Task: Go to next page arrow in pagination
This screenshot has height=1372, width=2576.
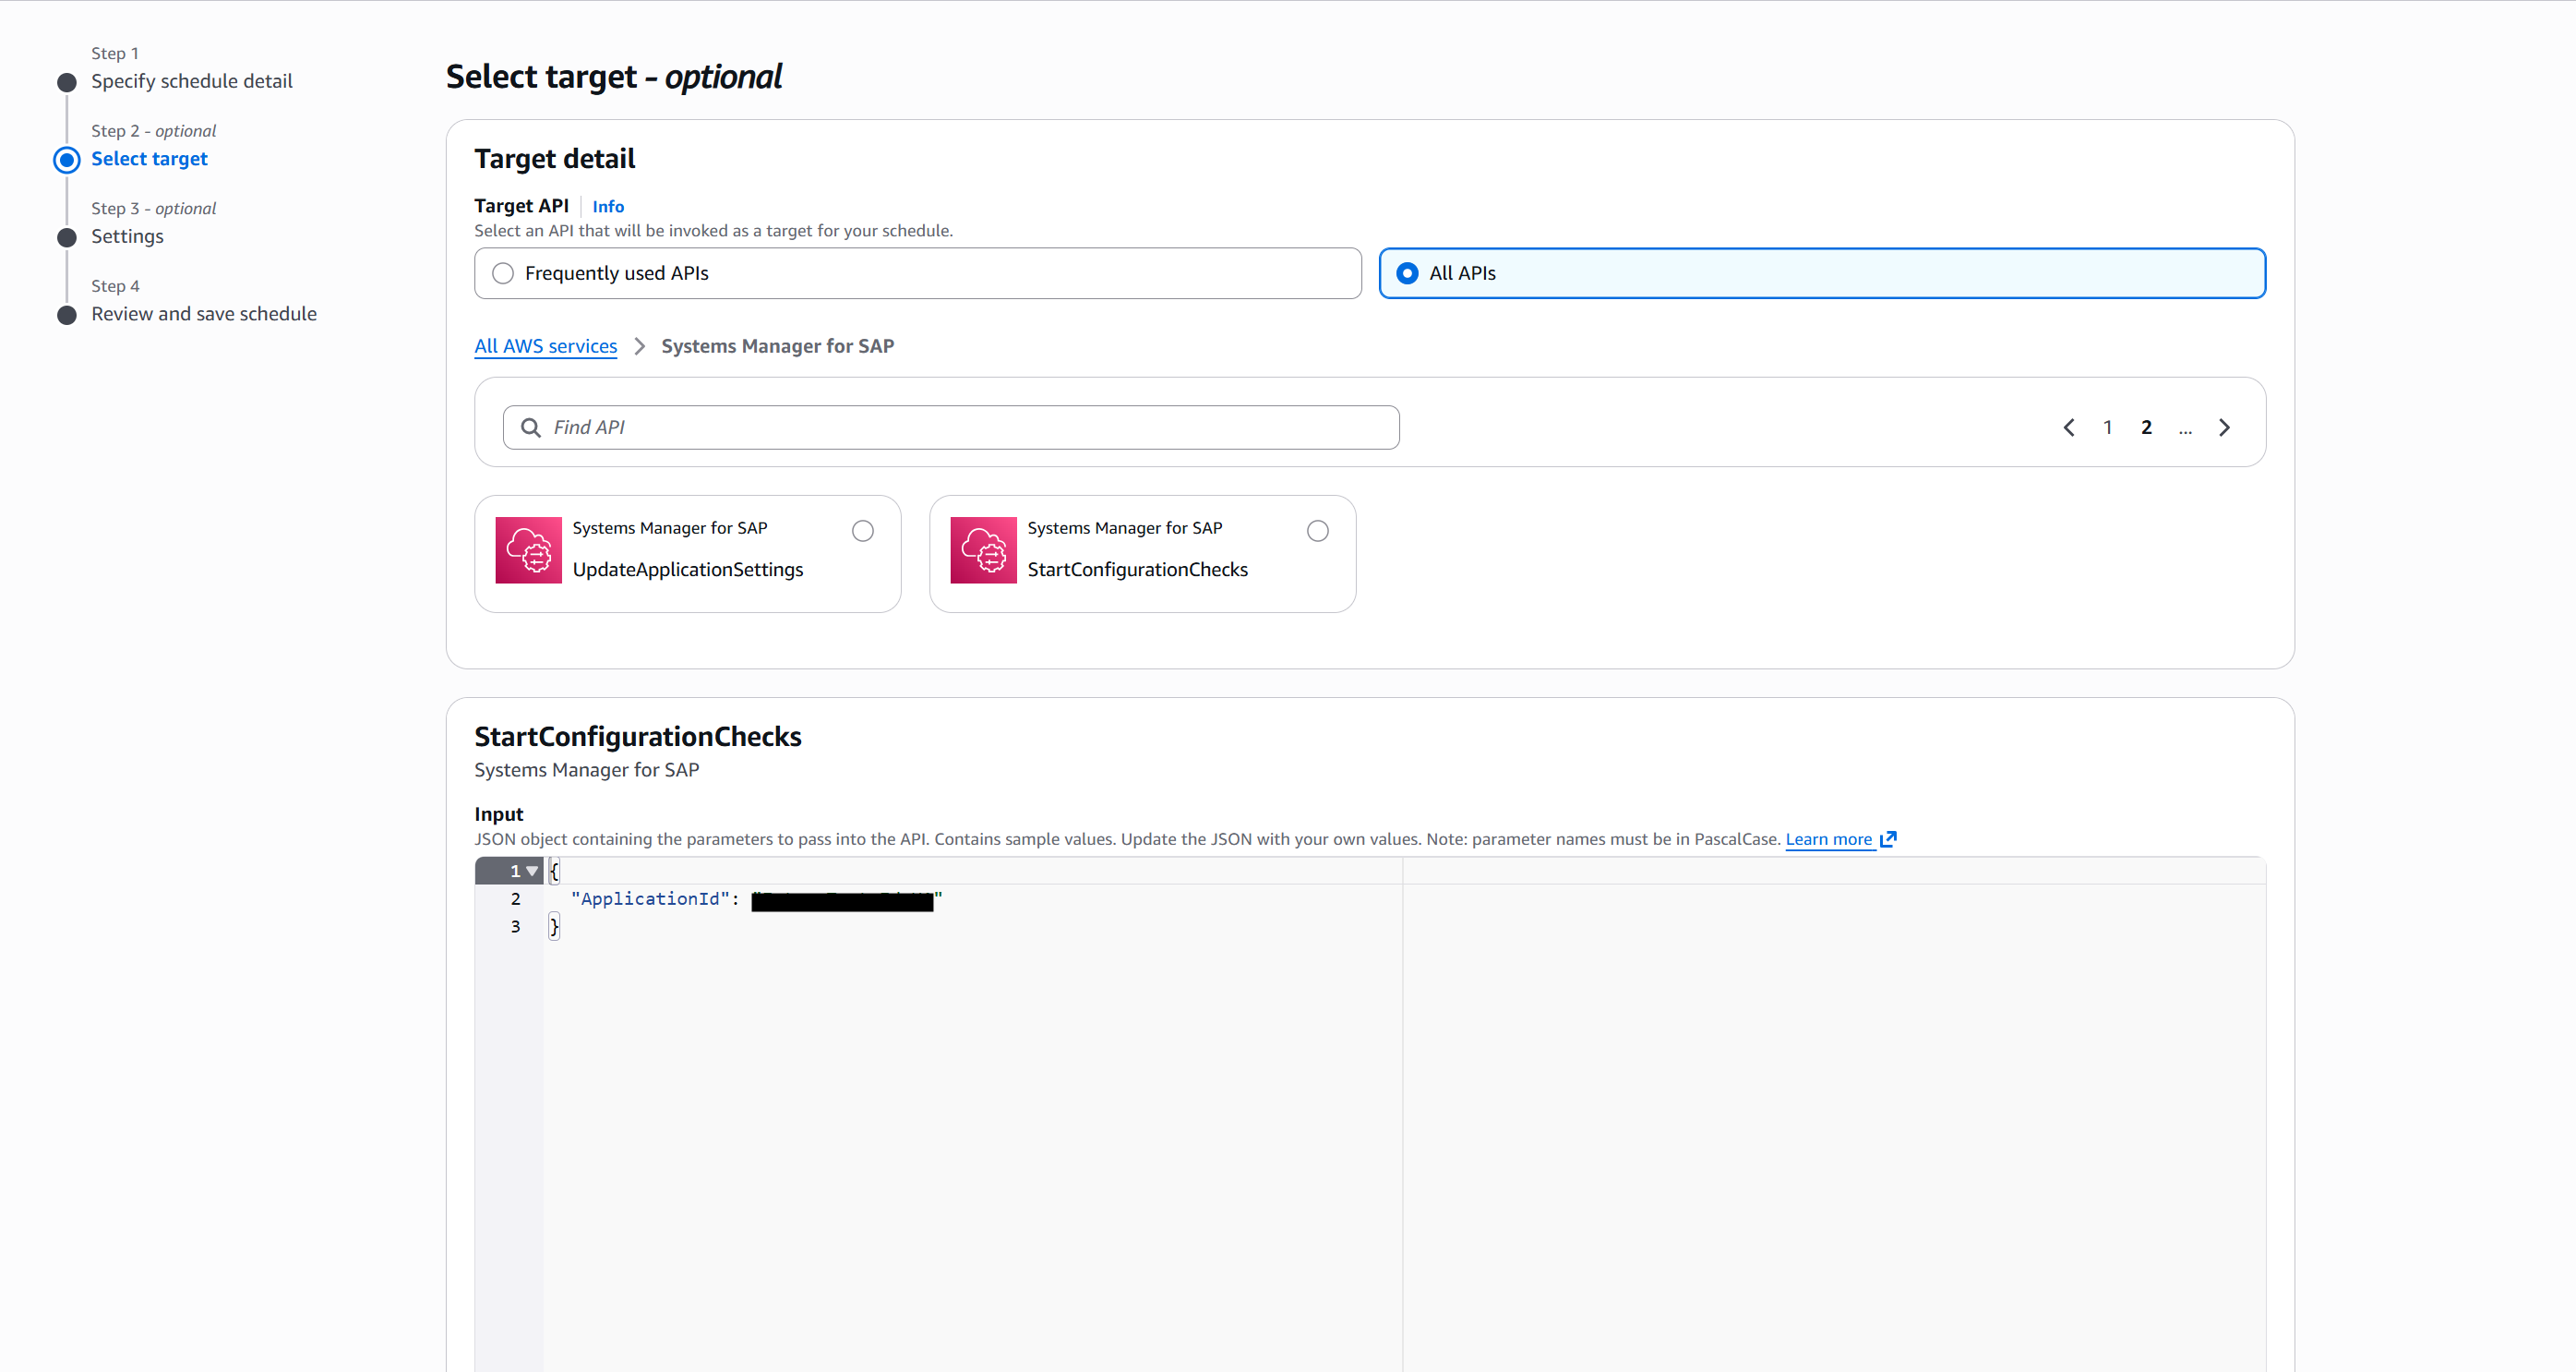Action: pyautogui.click(x=2224, y=428)
